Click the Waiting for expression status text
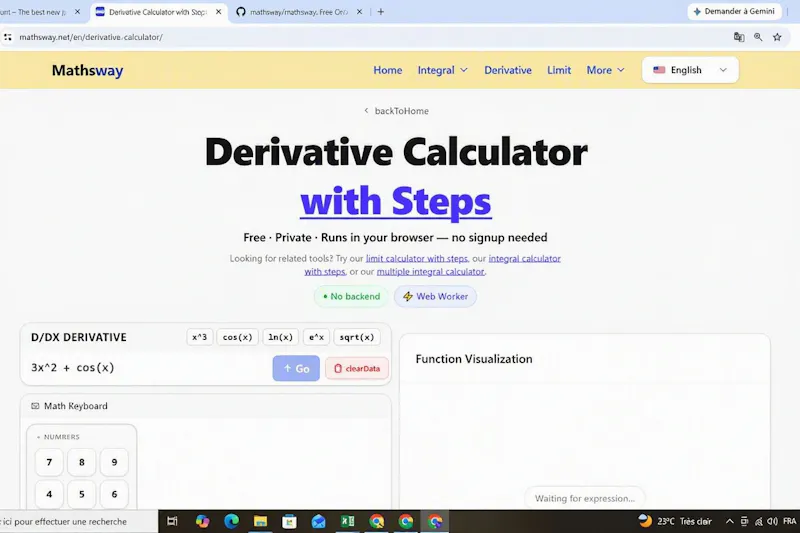Screen dimensions: 800x533 [x=585, y=498]
